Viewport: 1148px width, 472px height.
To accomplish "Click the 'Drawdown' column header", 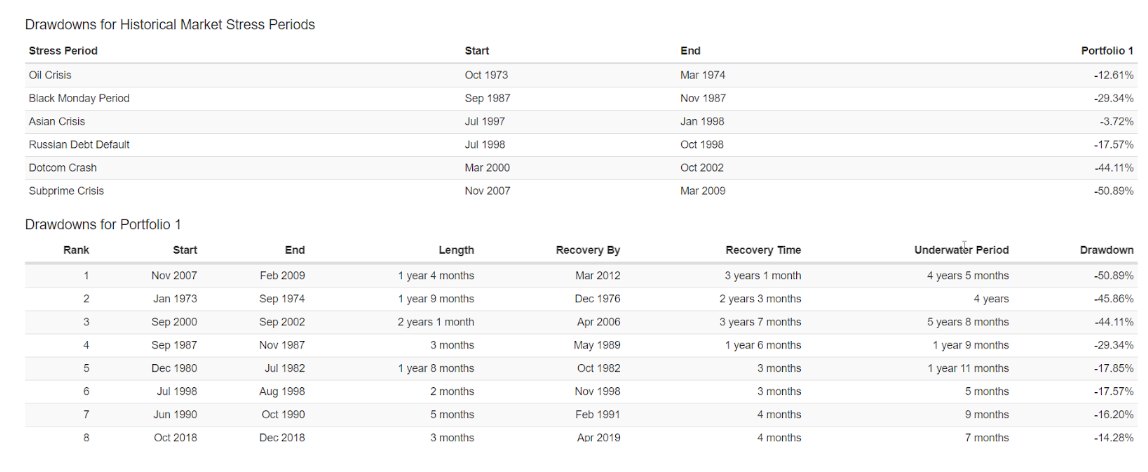I will coord(1107,250).
